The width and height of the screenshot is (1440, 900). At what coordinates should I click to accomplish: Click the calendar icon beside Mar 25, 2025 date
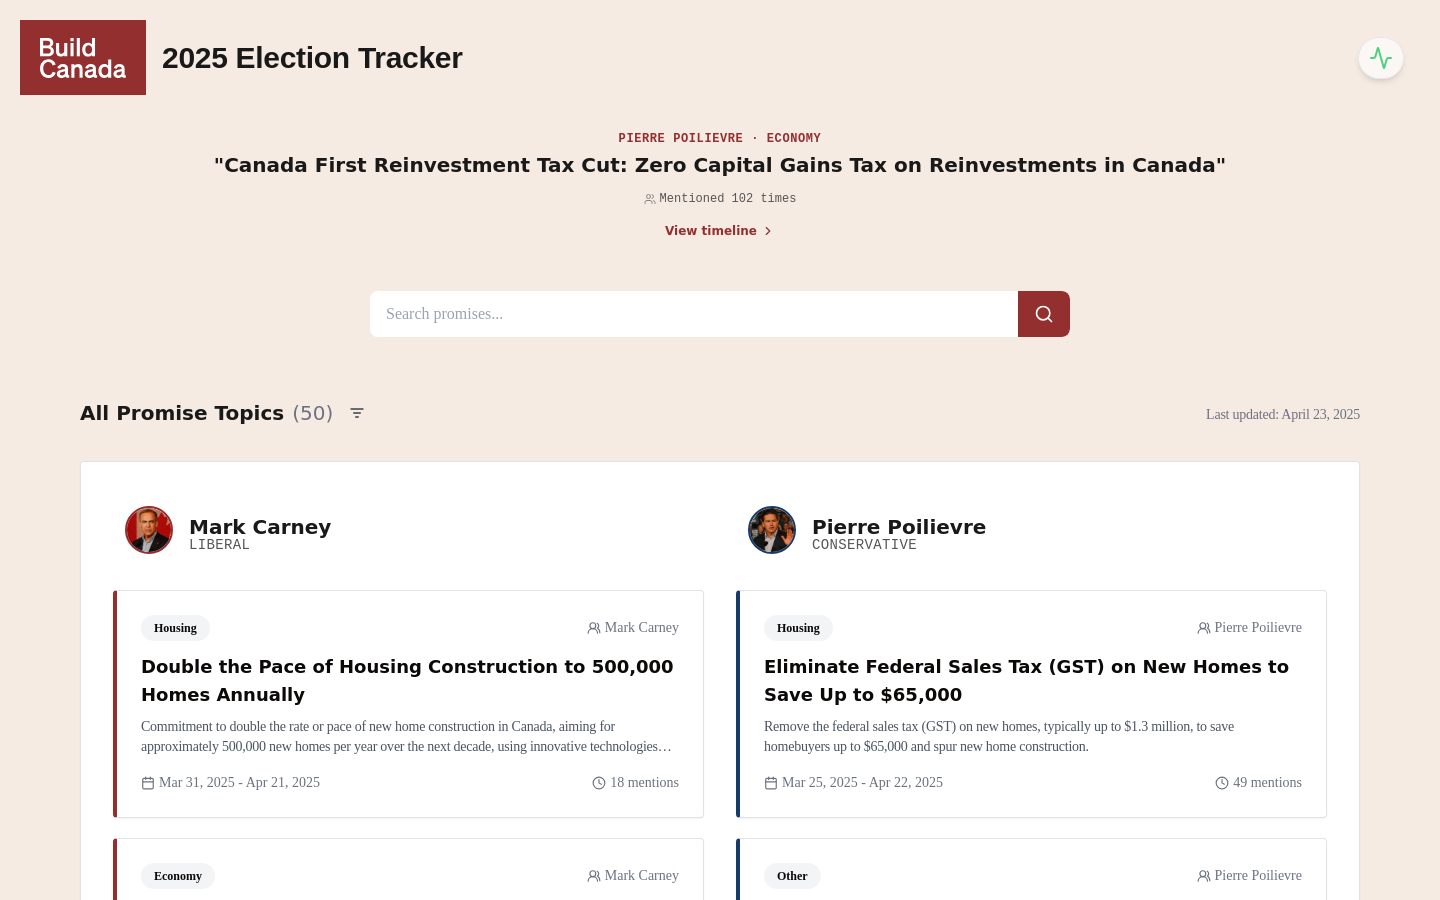pos(771,783)
